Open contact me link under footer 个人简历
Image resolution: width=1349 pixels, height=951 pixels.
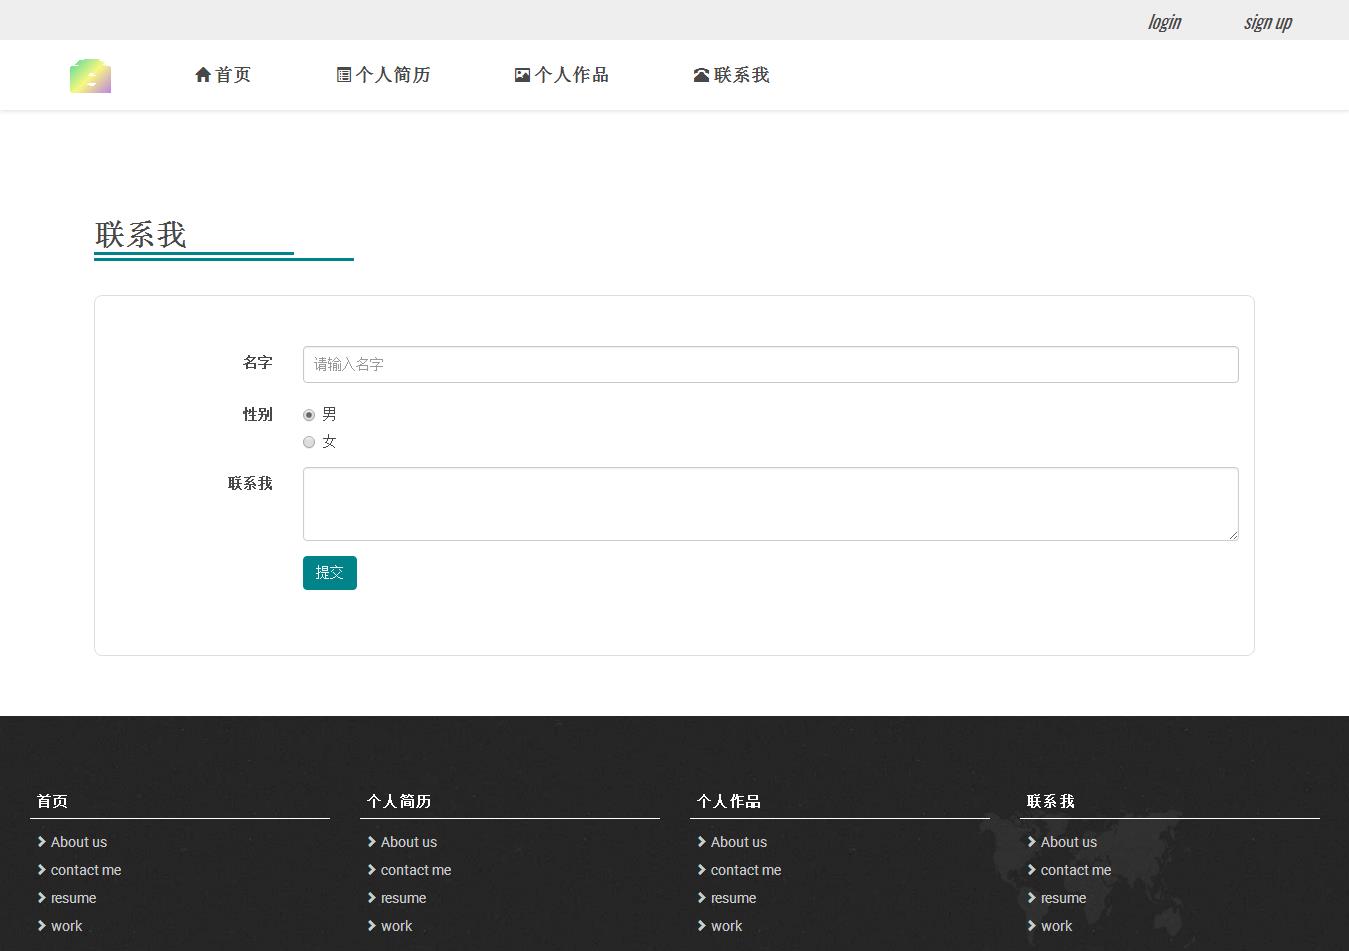tap(416, 870)
